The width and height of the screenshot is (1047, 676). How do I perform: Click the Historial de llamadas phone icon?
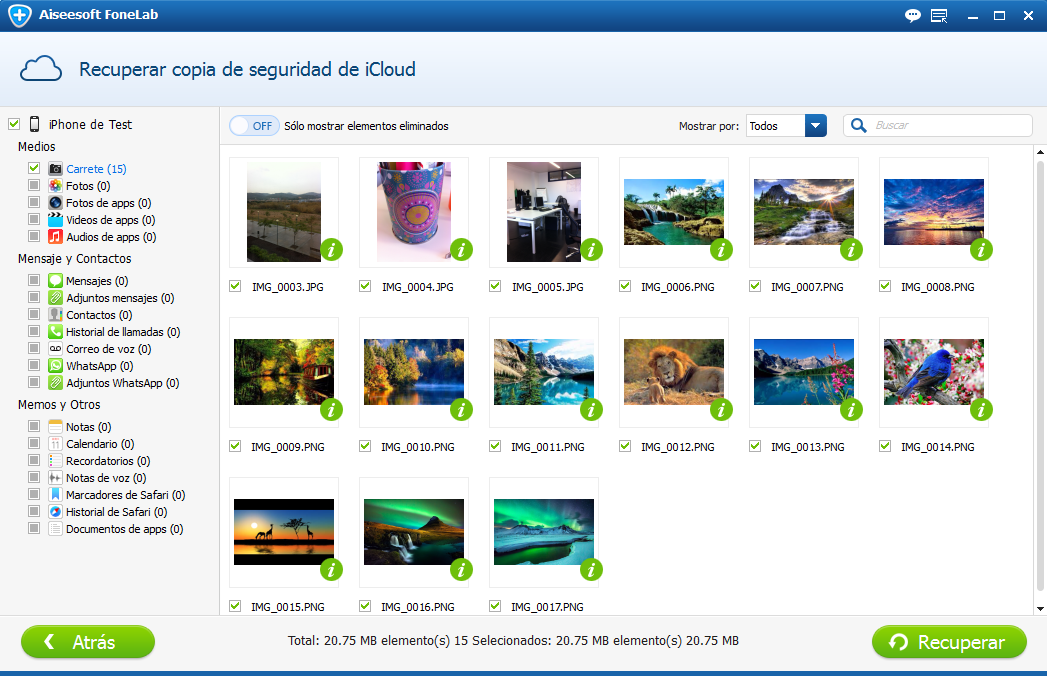[x=55, y=331]
